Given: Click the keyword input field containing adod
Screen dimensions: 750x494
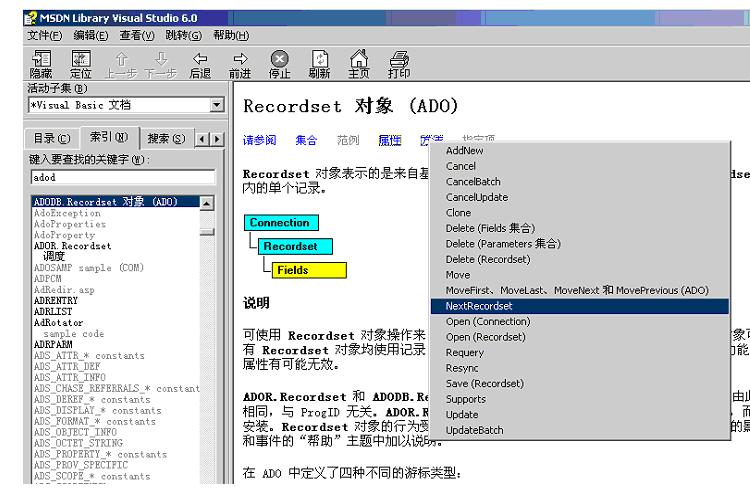Looking at the screenshot, I should pos(123,177).
